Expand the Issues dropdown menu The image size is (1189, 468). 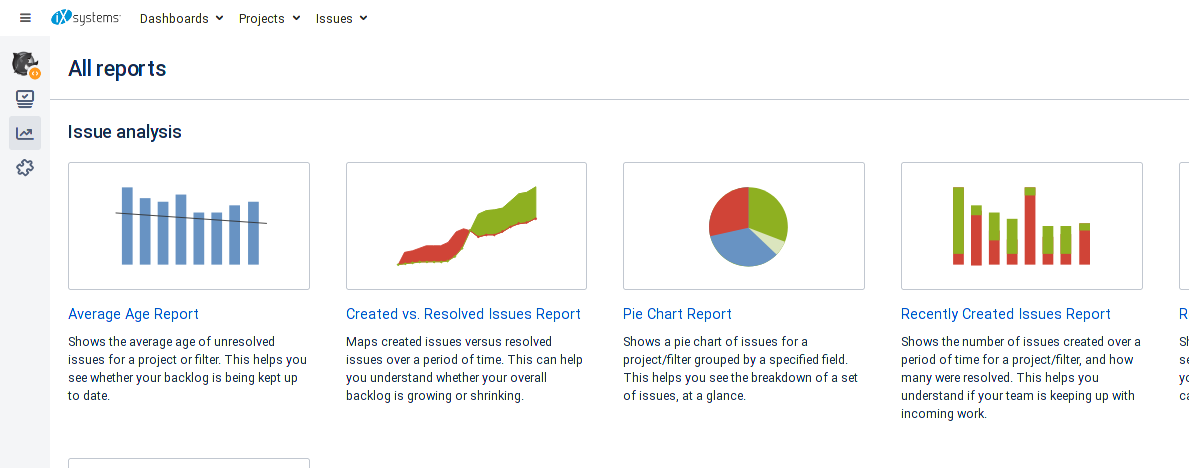(341, 18)
